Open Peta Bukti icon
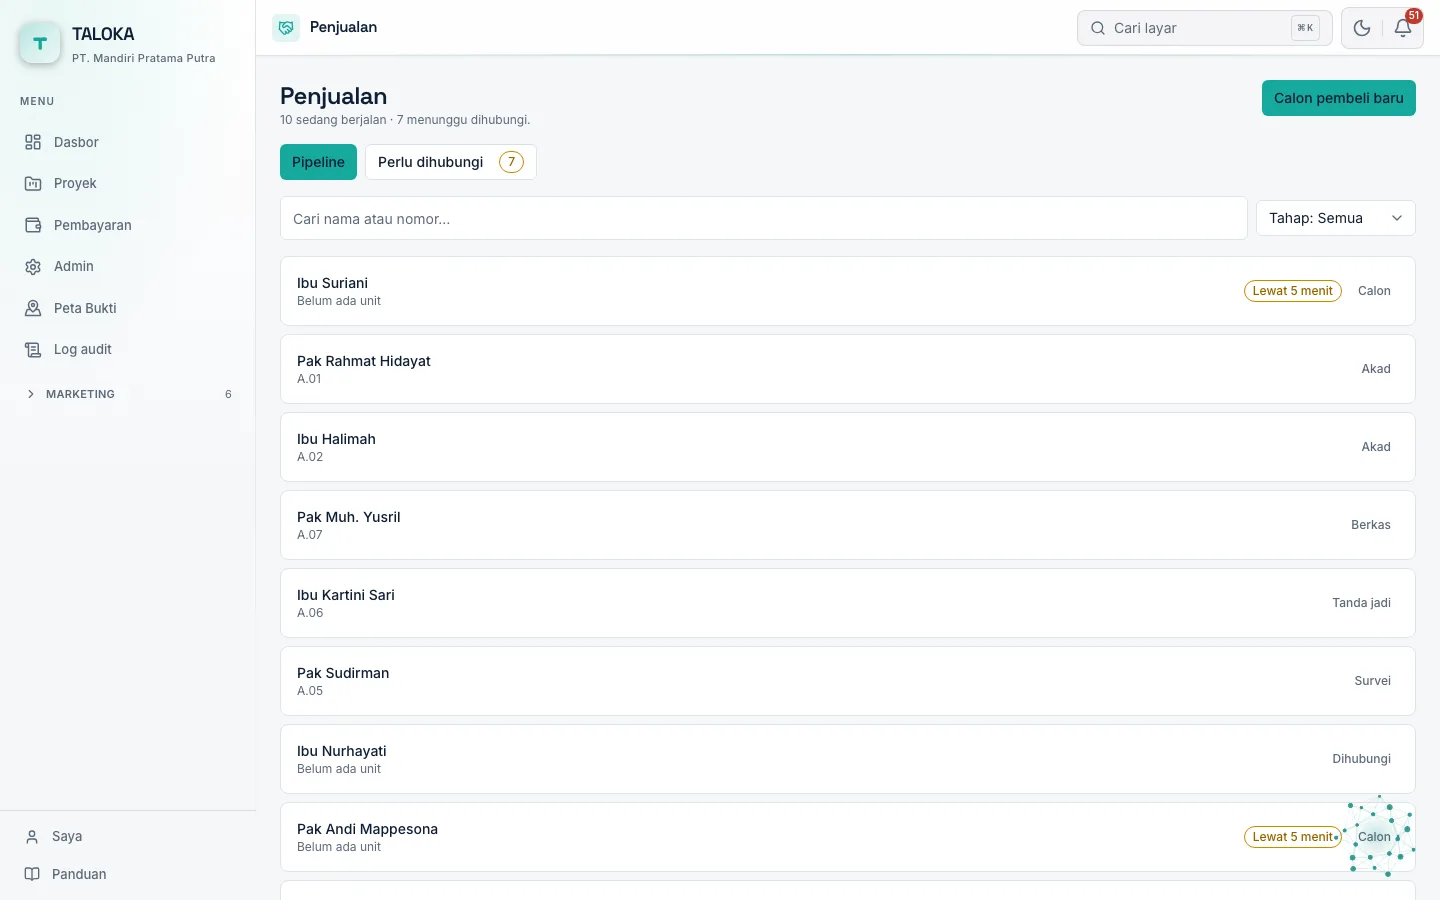 (x=33, y=308)
